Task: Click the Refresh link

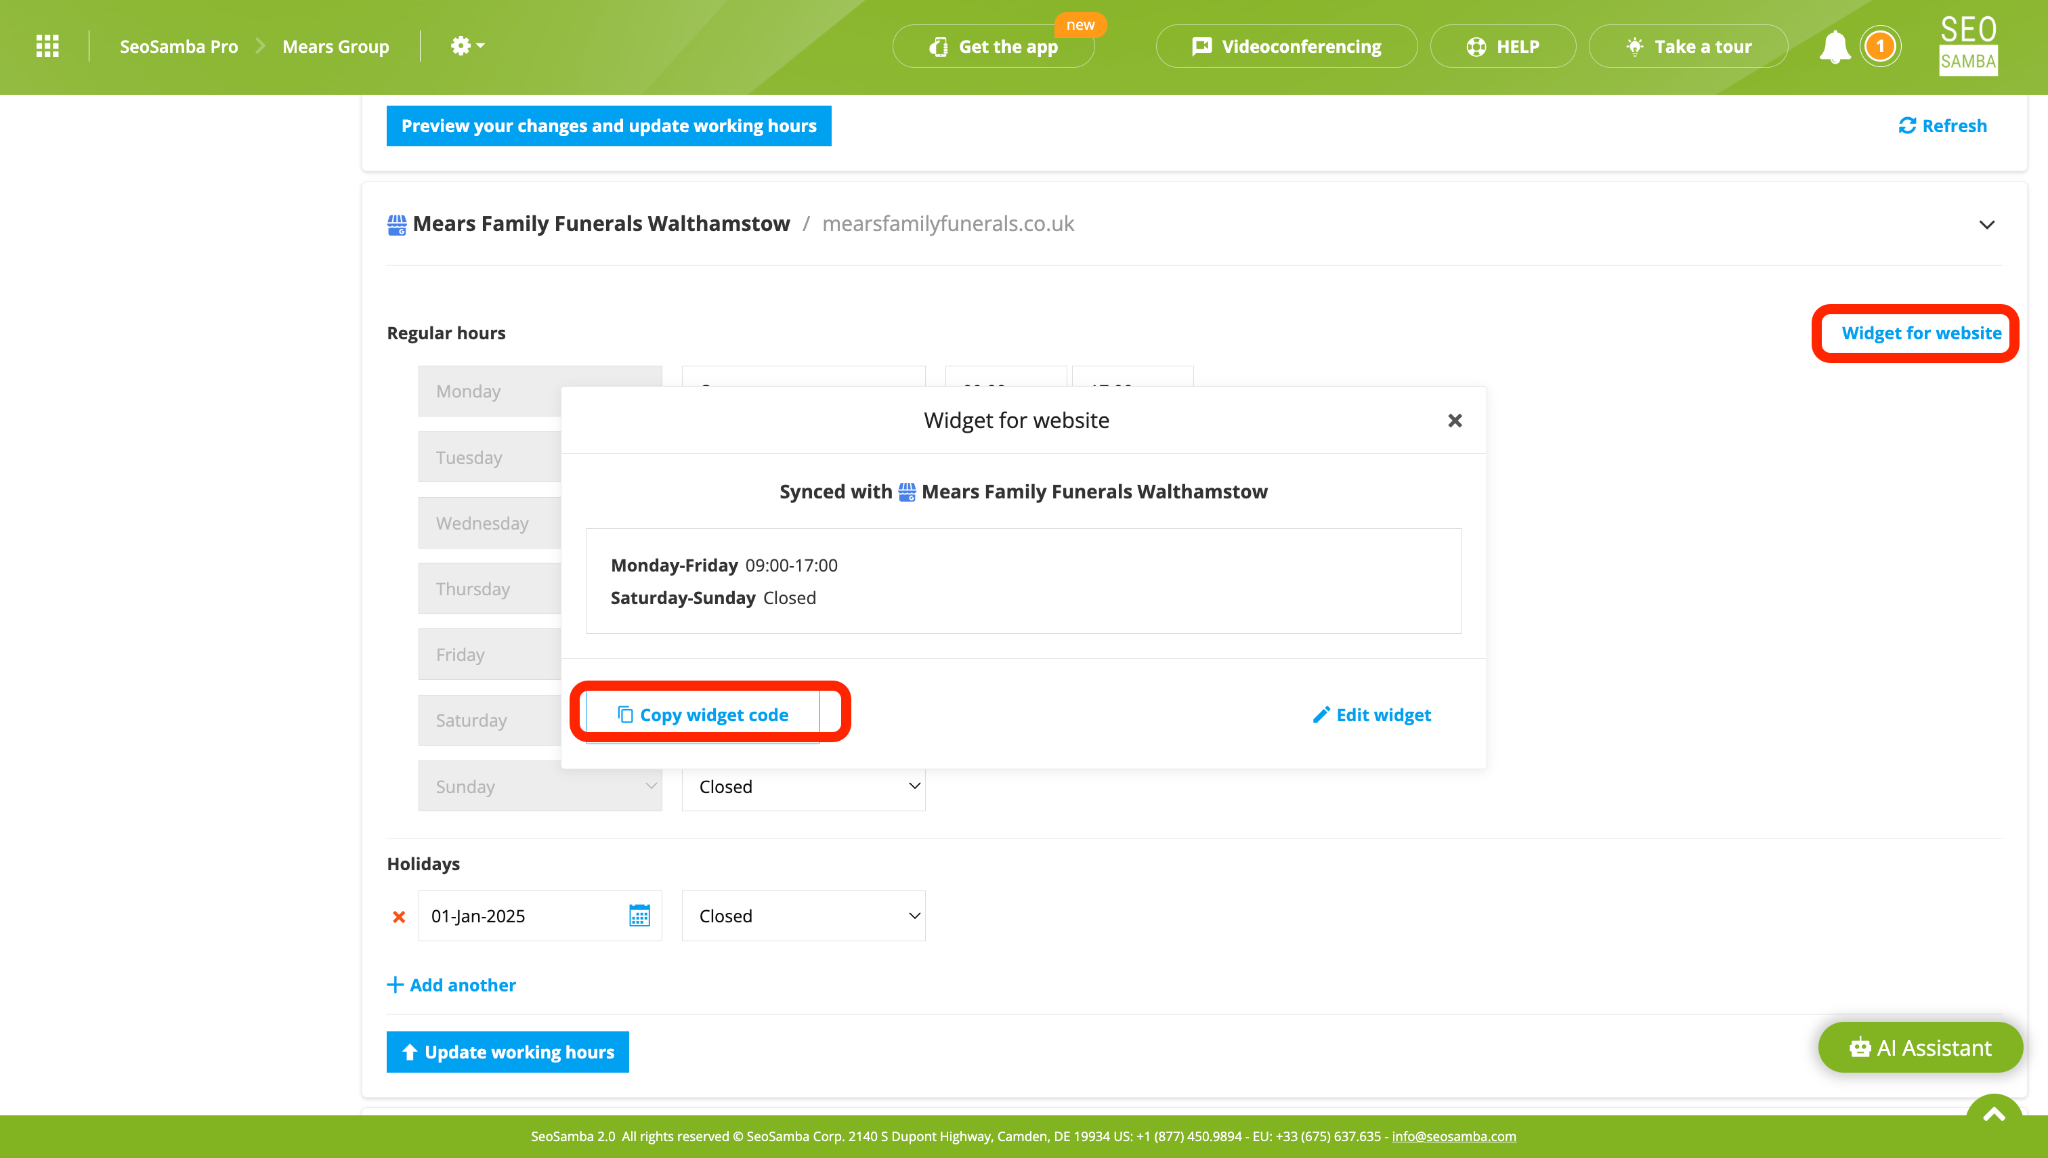Action: click(1943, 126)
